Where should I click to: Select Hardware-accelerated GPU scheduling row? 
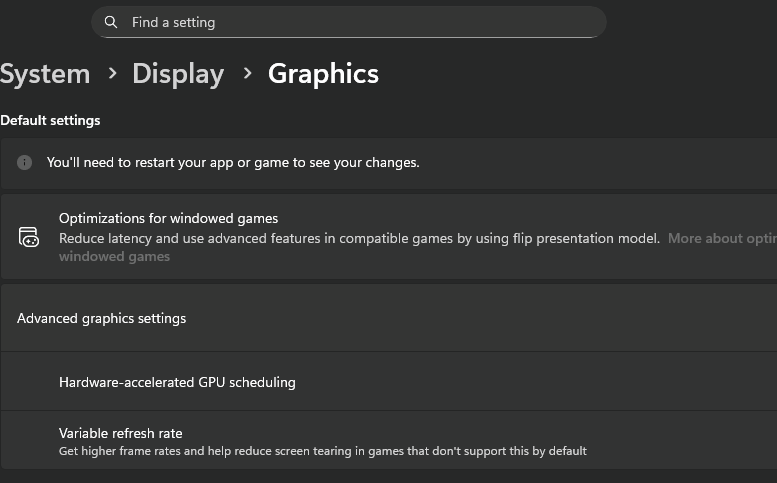(177, 382)
